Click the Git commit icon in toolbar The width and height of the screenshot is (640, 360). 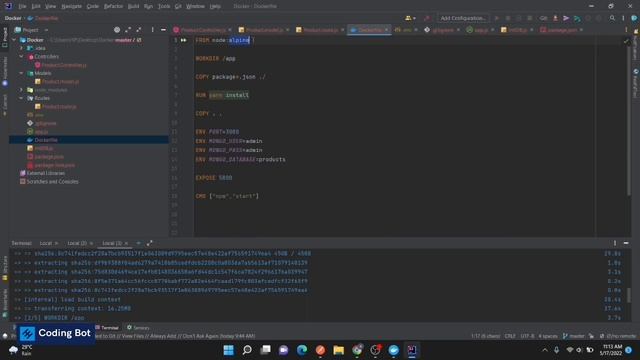point(566,18)
